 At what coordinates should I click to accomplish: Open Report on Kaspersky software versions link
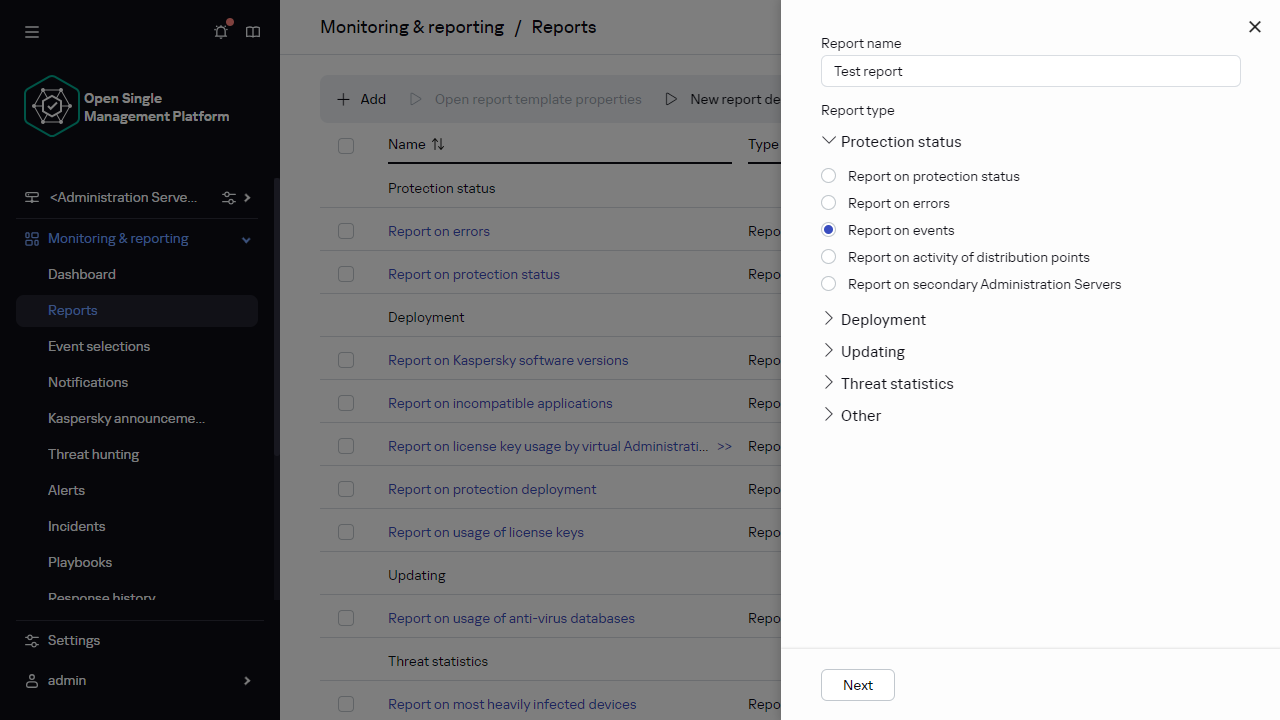click(508, 360)
